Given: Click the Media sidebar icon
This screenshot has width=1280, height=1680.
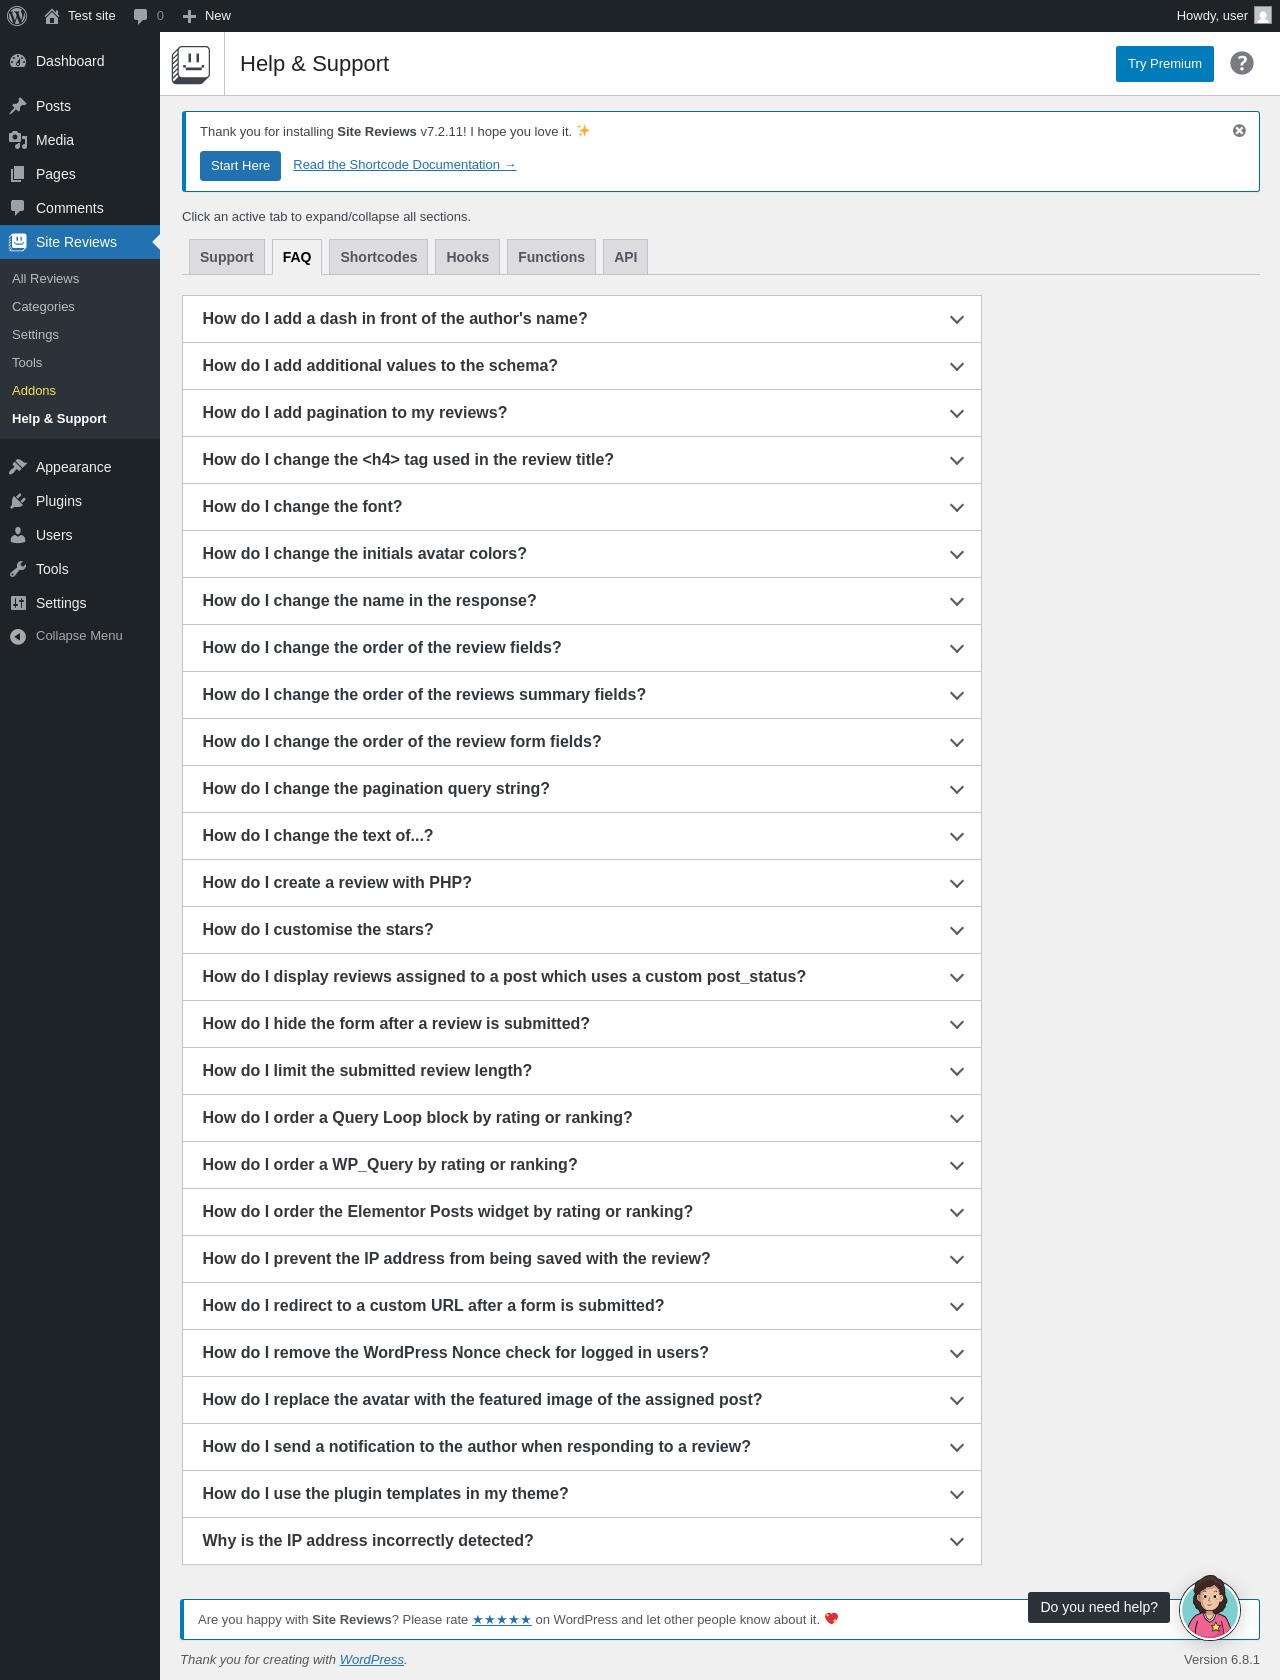Looking at the screenshot, I should point(18,140).
